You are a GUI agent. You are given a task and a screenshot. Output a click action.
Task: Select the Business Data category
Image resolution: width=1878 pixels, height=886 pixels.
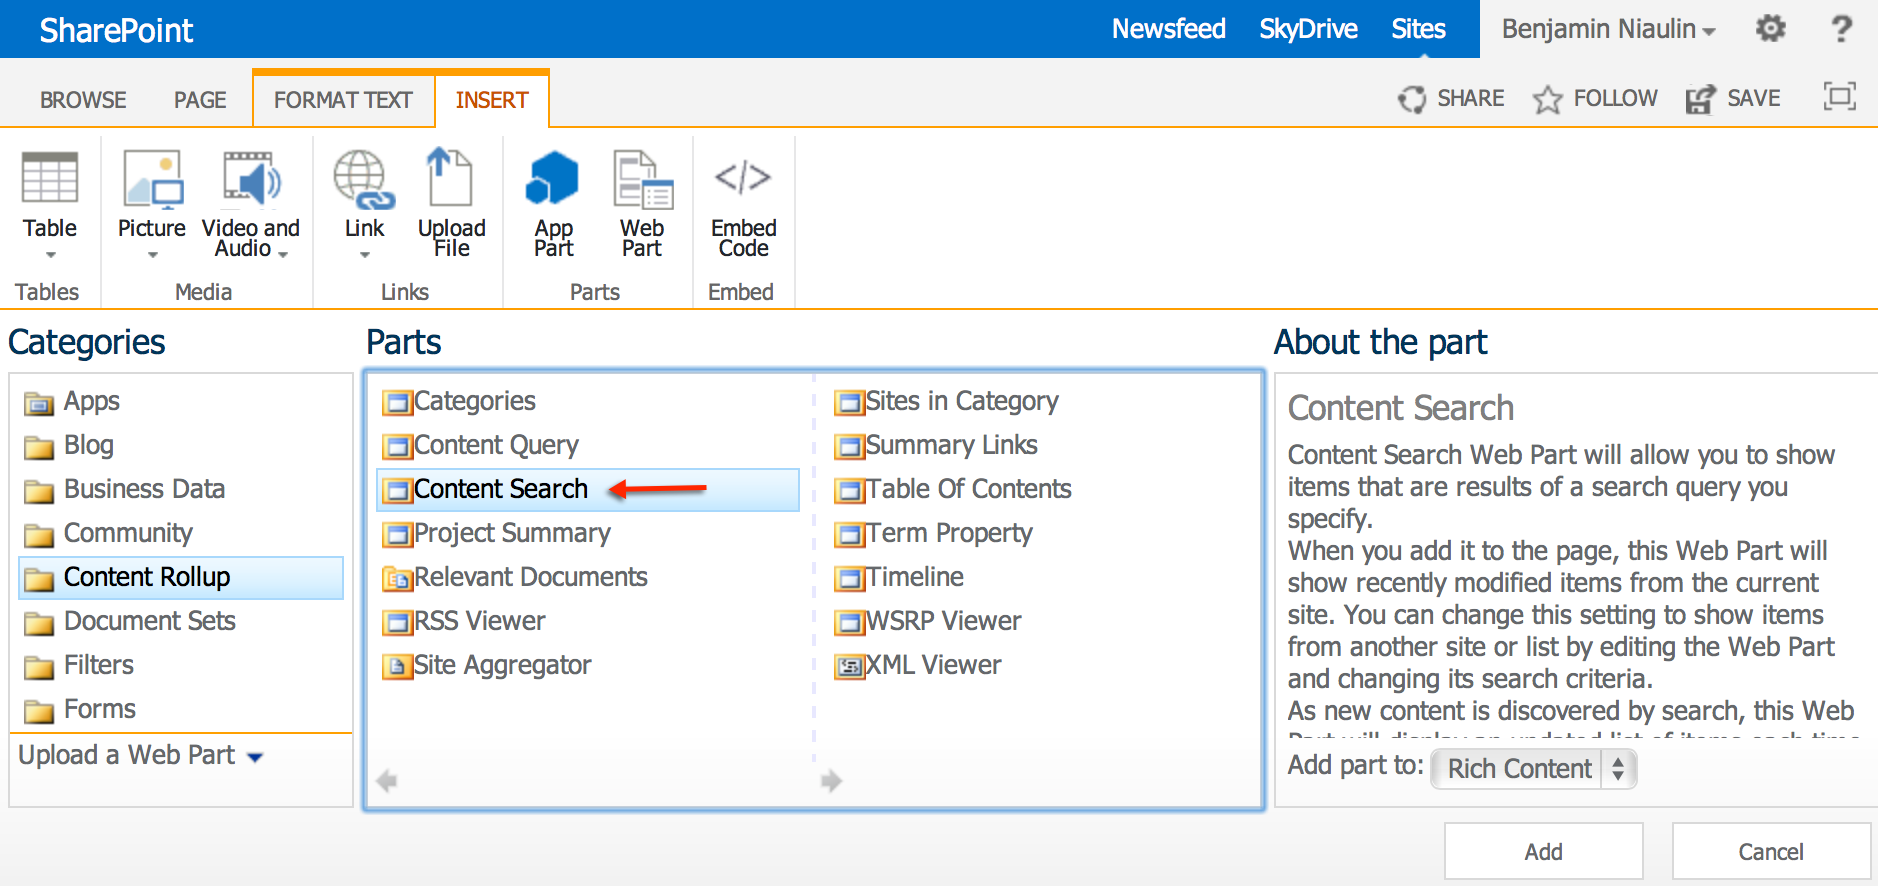[125, 489]
